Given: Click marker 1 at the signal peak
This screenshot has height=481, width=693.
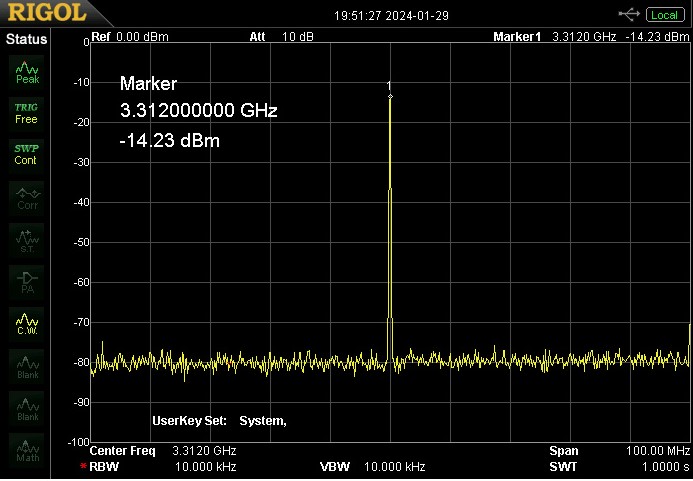Looking at the screenshot, I should [390, 94].
